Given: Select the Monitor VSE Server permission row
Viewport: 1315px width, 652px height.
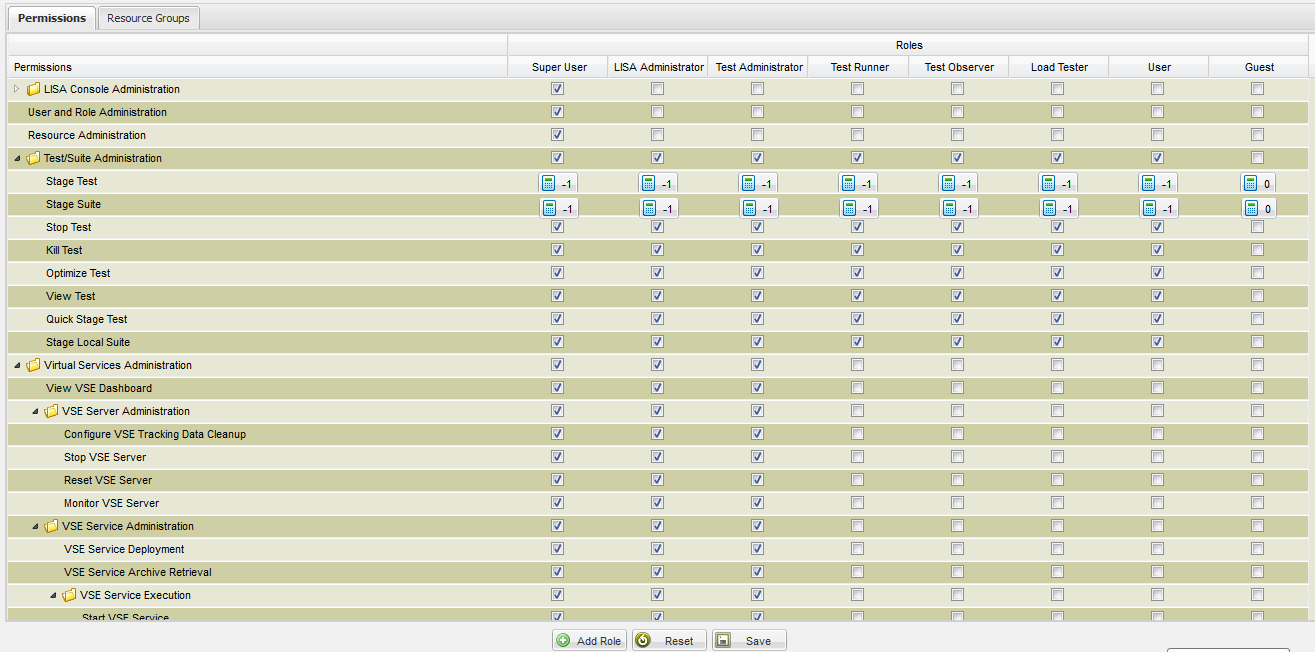Looking at the screenshot, I should click(111, 503).
